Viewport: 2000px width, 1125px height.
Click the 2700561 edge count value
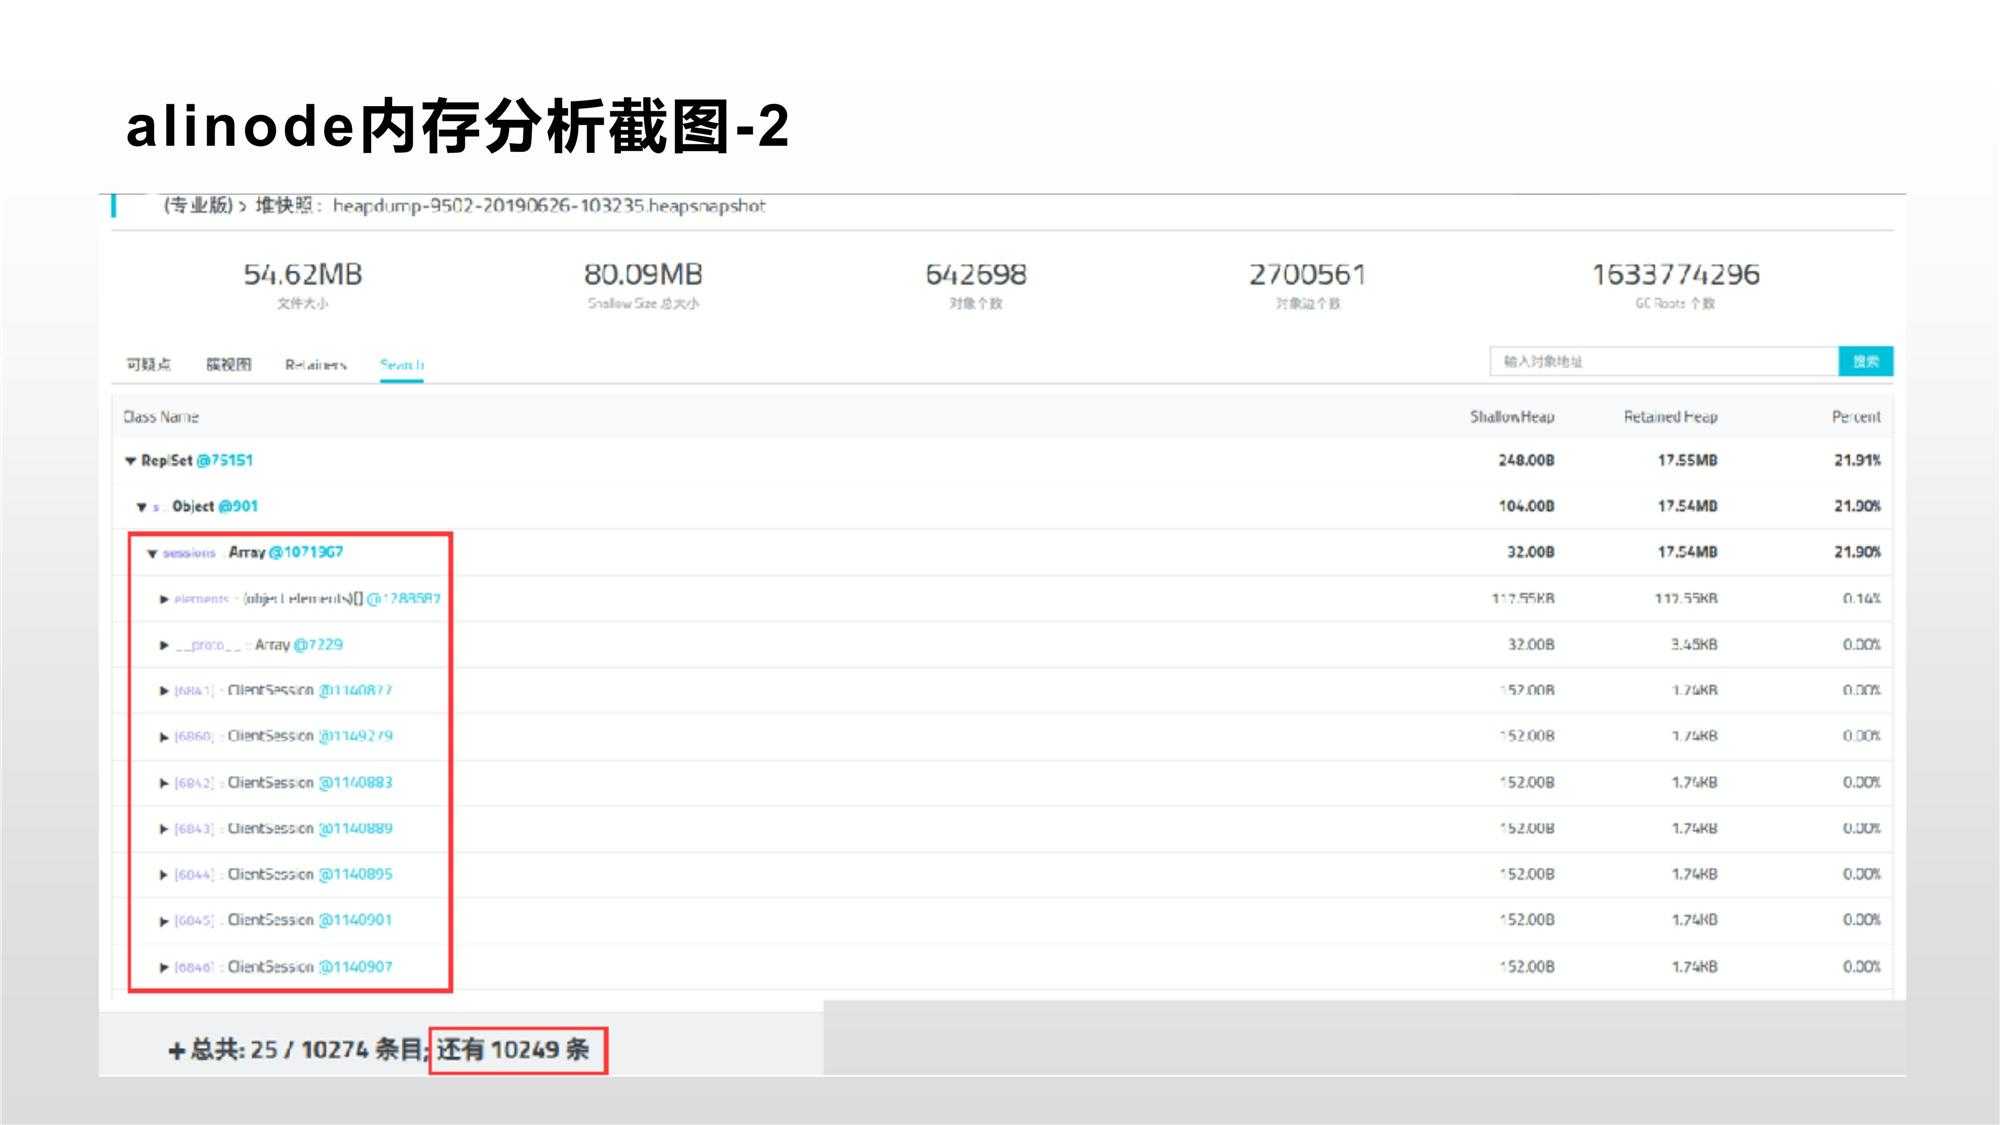point(1307,274)
